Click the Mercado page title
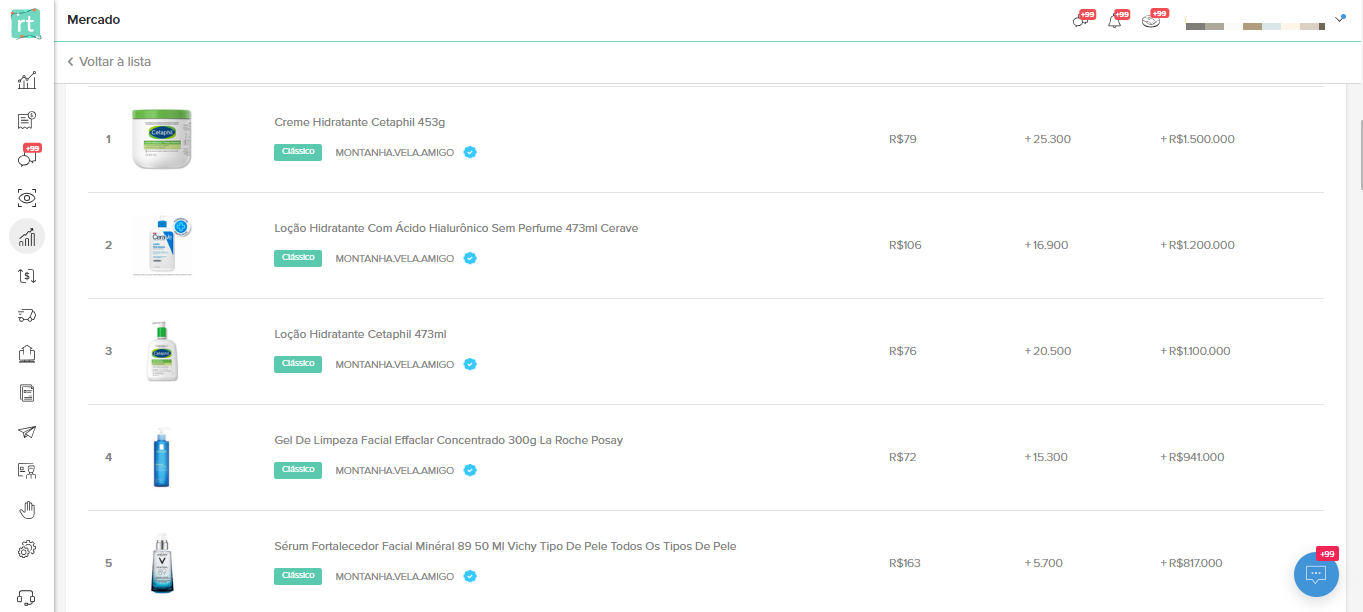This screenshot has height=612, width=1363. point(93,20)
